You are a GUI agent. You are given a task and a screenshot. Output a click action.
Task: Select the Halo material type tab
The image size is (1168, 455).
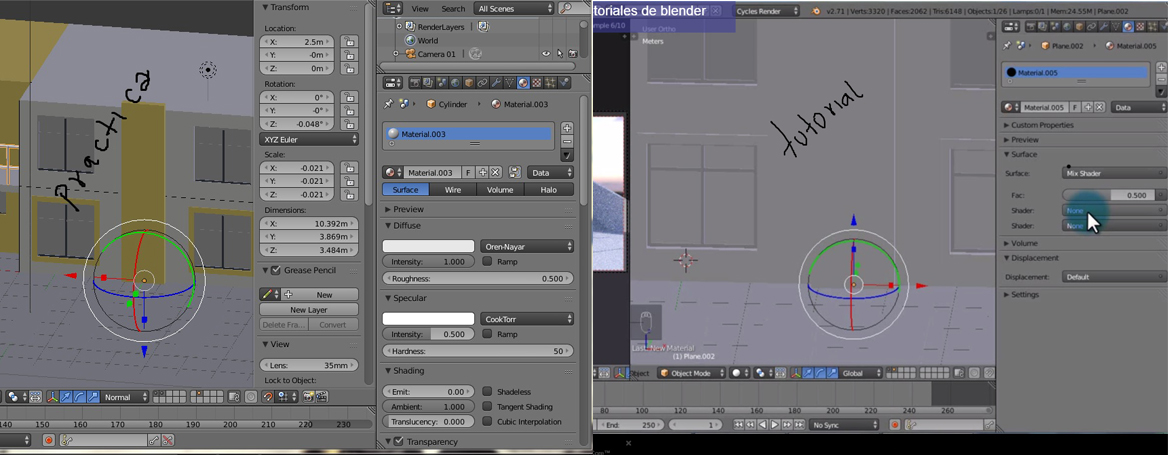[549, 190]
